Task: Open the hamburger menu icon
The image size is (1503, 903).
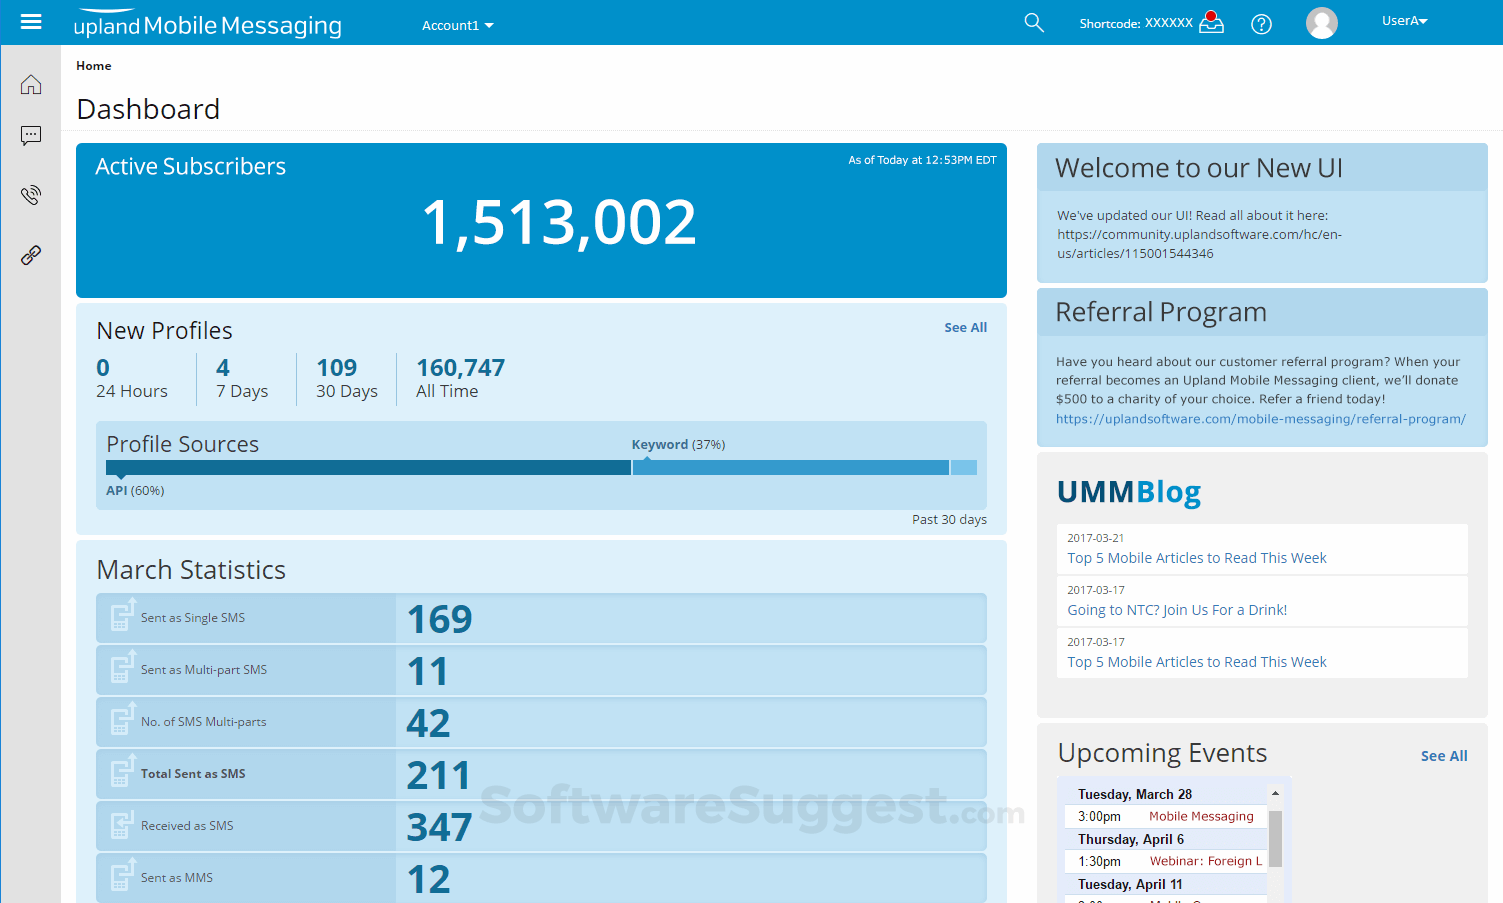Action: point(31,21)
